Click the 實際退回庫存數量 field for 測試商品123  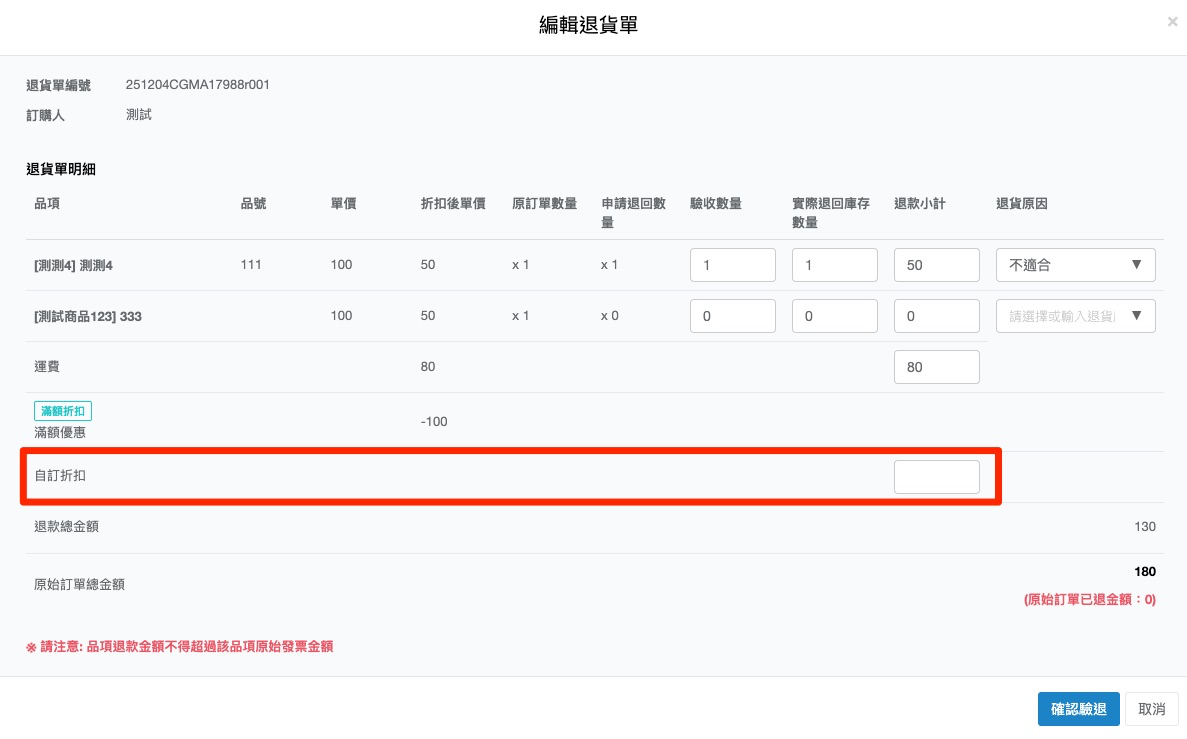tap(834, 316)
